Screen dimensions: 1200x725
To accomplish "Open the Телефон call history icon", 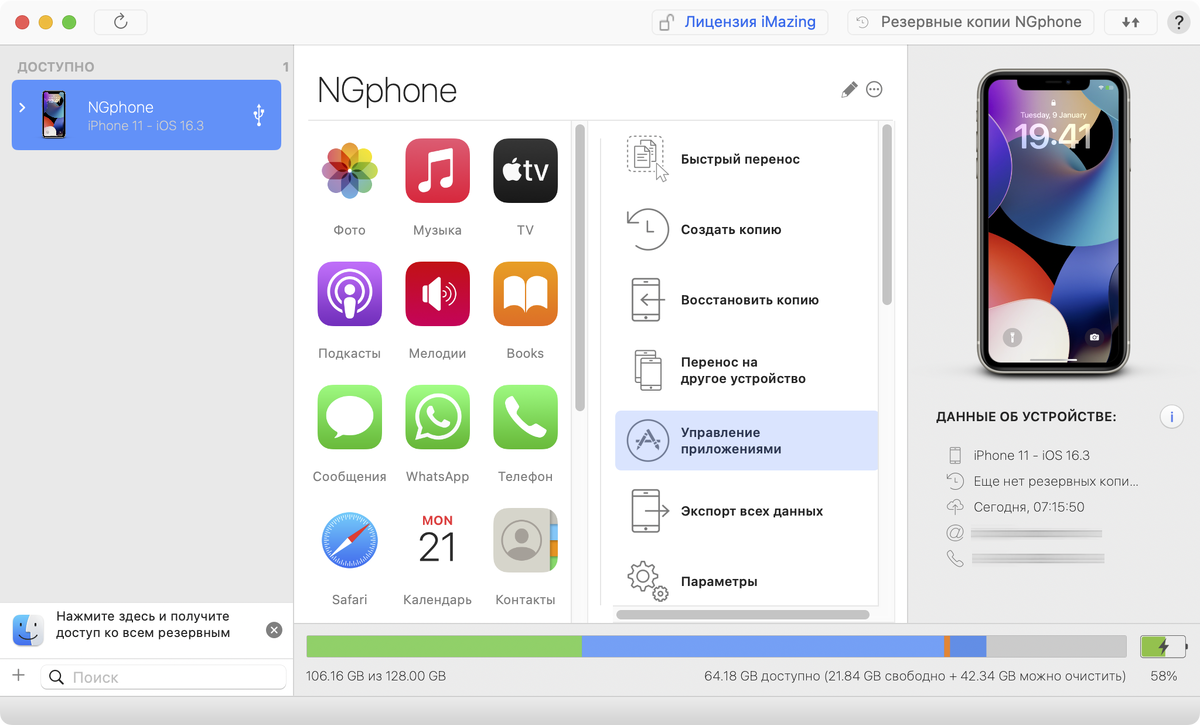I will 525,417.
